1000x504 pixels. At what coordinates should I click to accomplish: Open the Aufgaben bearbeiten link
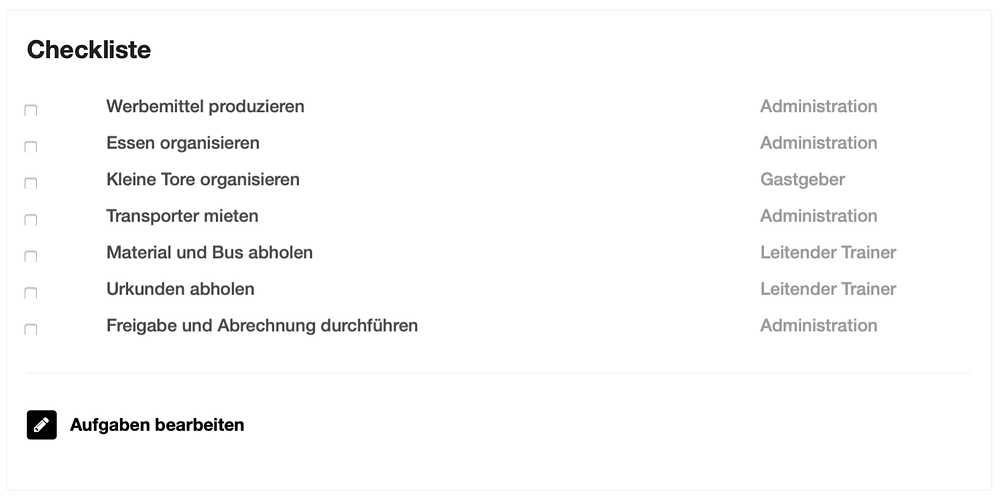tap(157, 425)
